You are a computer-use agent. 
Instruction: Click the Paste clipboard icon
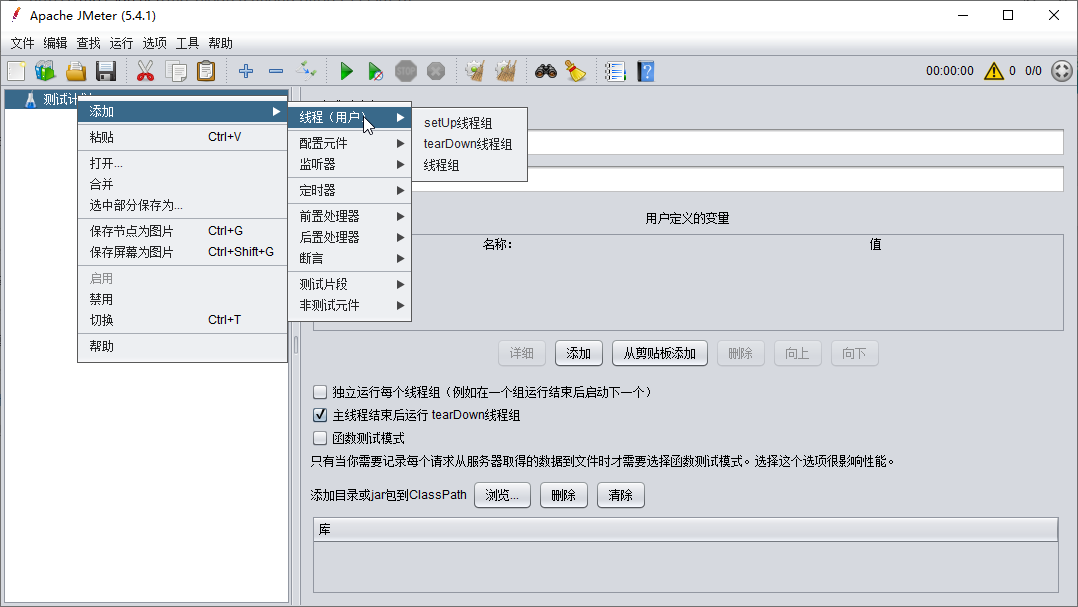(206, 71)
